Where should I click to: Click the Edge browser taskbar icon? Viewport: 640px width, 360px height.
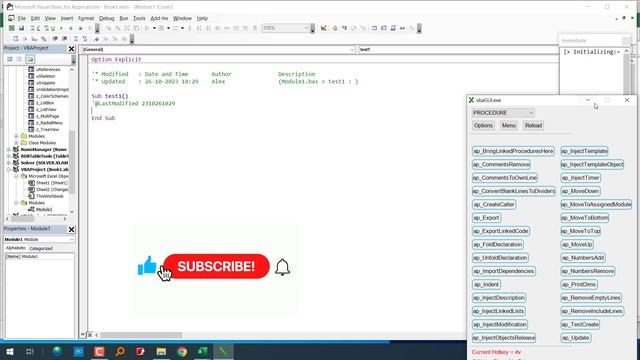pos(57,351)
